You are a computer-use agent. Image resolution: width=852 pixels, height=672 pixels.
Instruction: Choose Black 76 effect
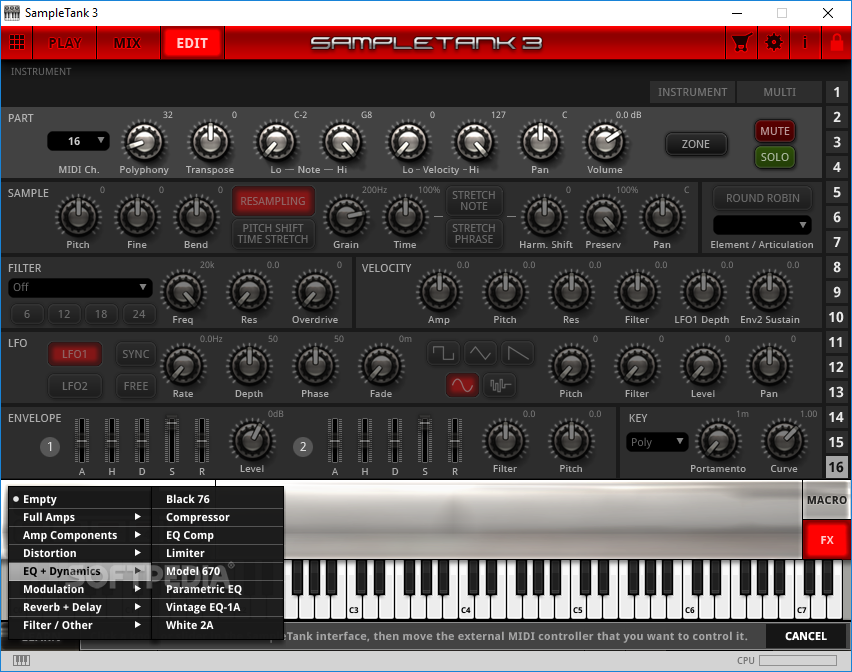[217, 499]
